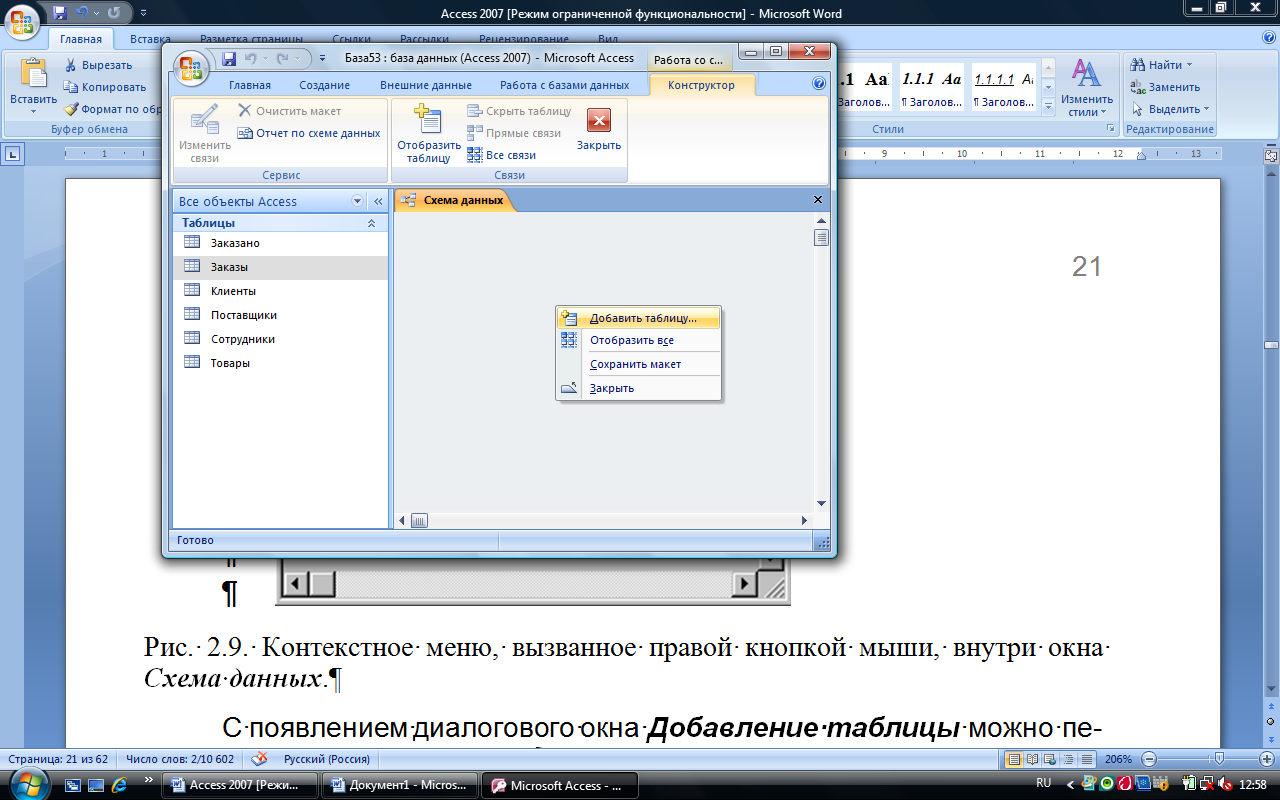Select Access Конструктор ribbon tab
The height and width of the screenshot is (800, 1280).
701,85
